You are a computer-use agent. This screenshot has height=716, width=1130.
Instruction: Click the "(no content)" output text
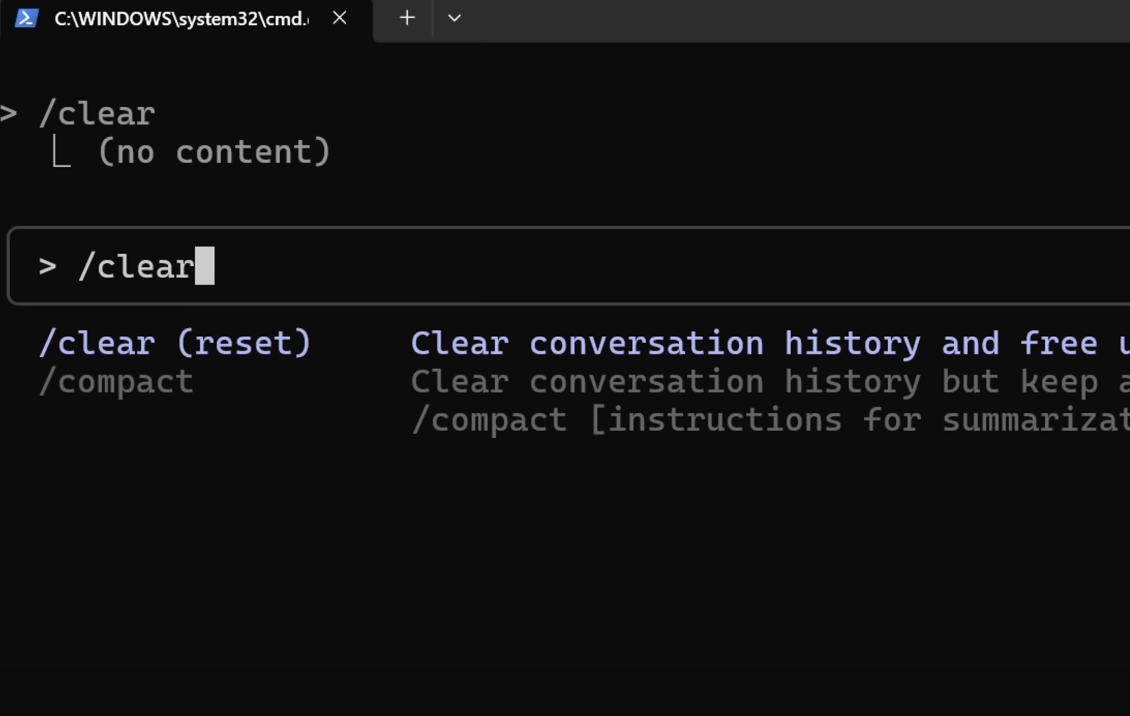pos(213,152)
